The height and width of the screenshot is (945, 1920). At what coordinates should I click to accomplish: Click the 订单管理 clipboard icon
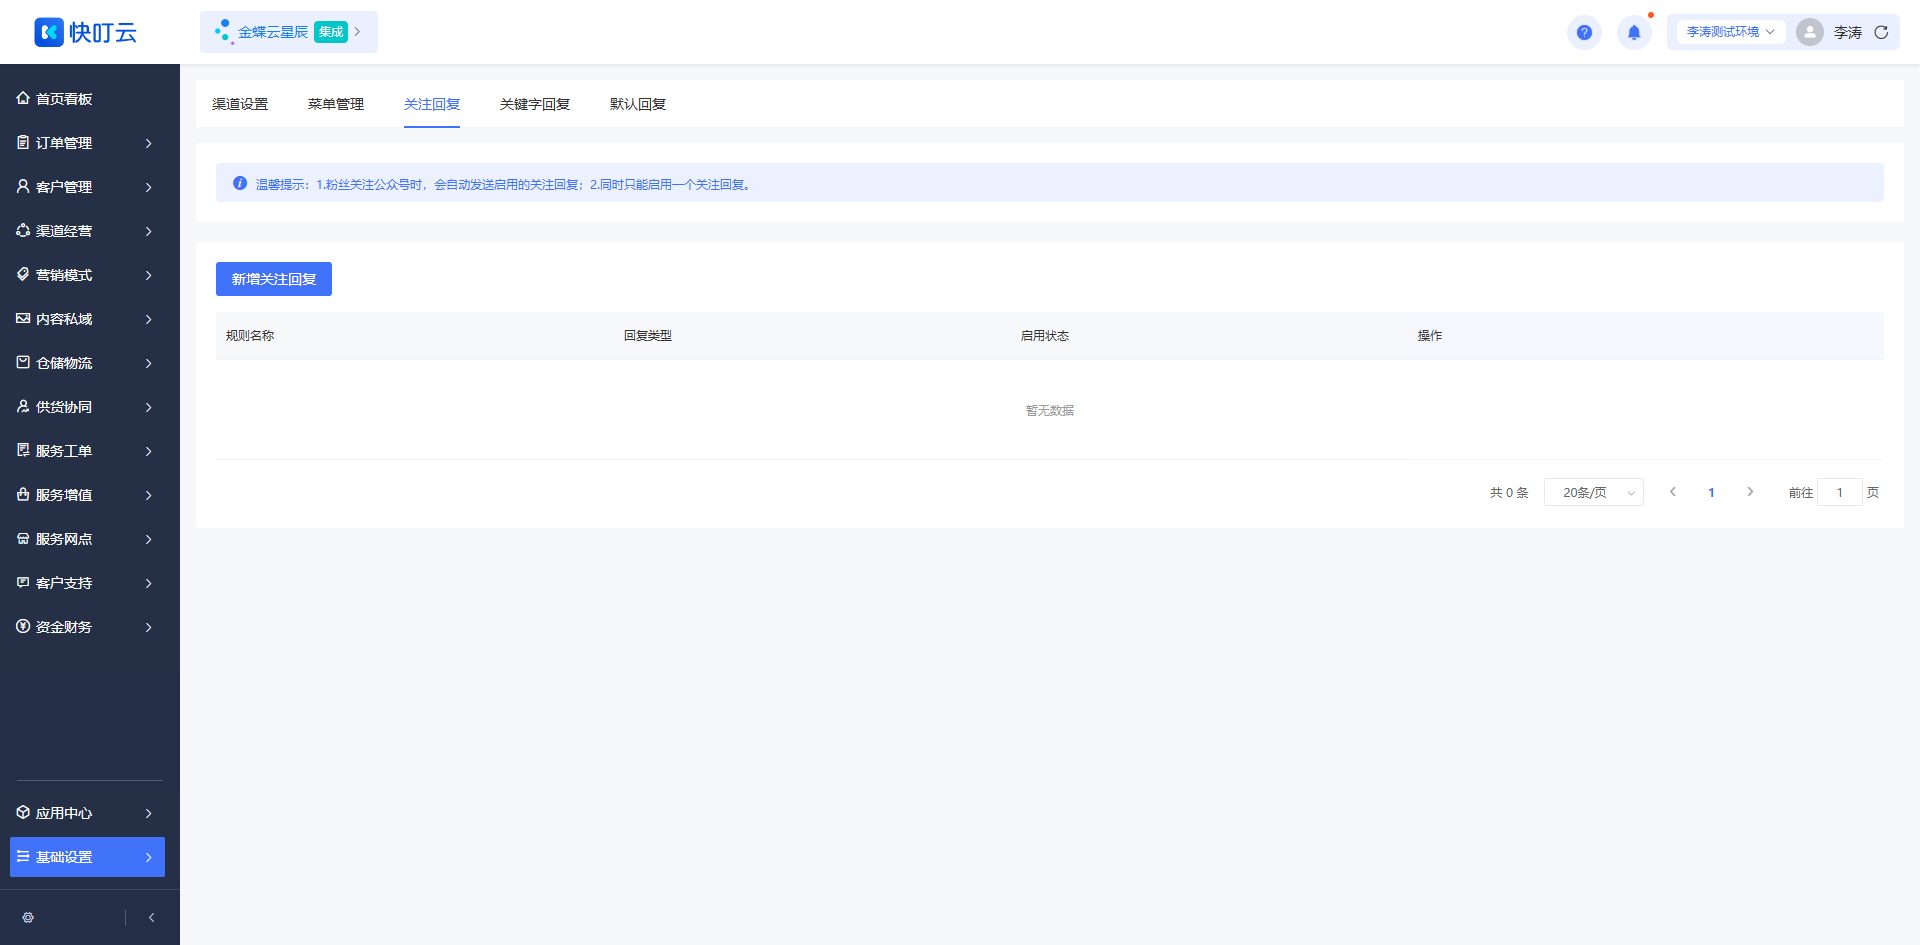coord(23,142)
